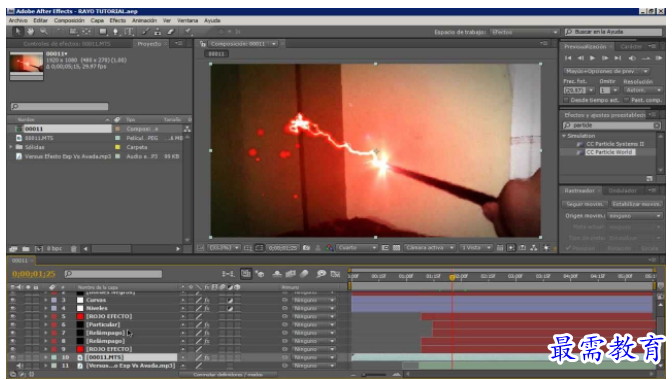The width and height of the screenshot is (672, 380).
Task: Open the Animación menu
Action: click(x=144, y=21)
